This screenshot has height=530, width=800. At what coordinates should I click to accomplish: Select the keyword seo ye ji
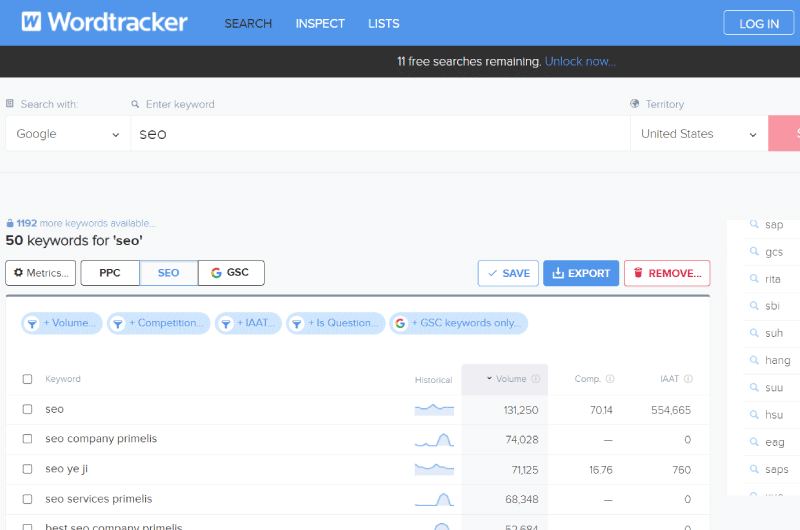point(66,469)
